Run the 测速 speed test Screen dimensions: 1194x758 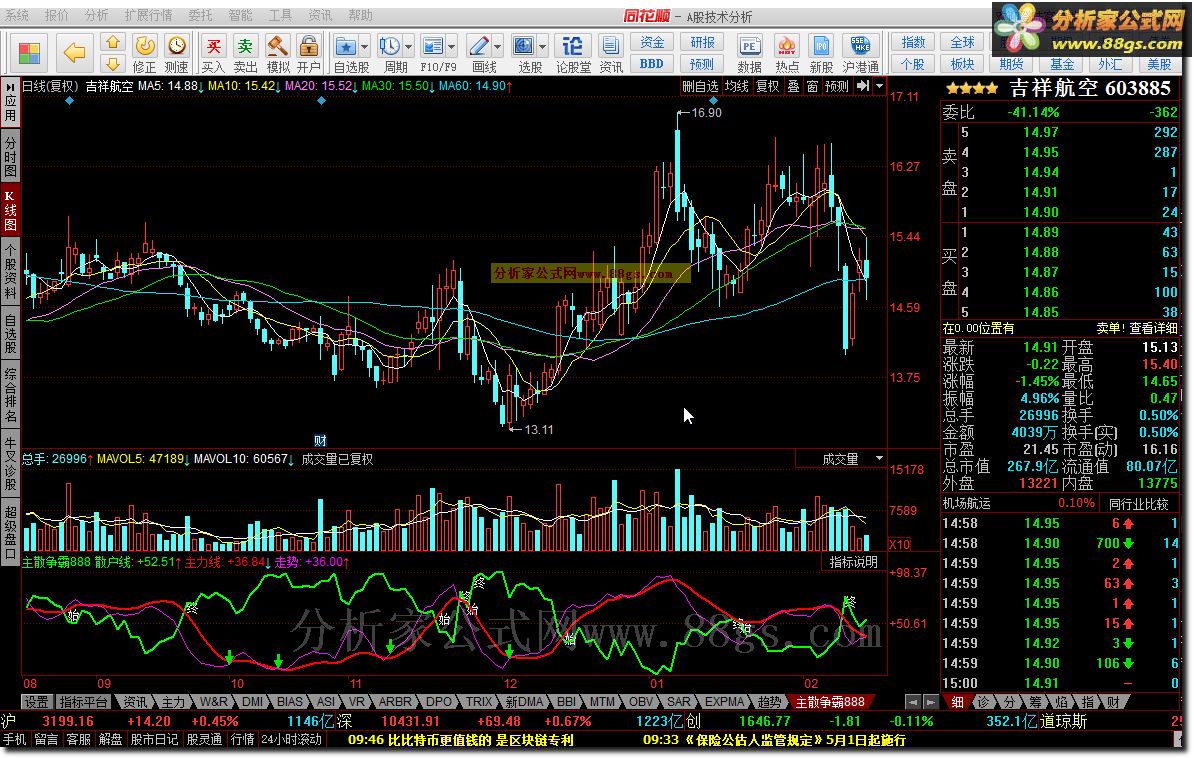(177, 54)
